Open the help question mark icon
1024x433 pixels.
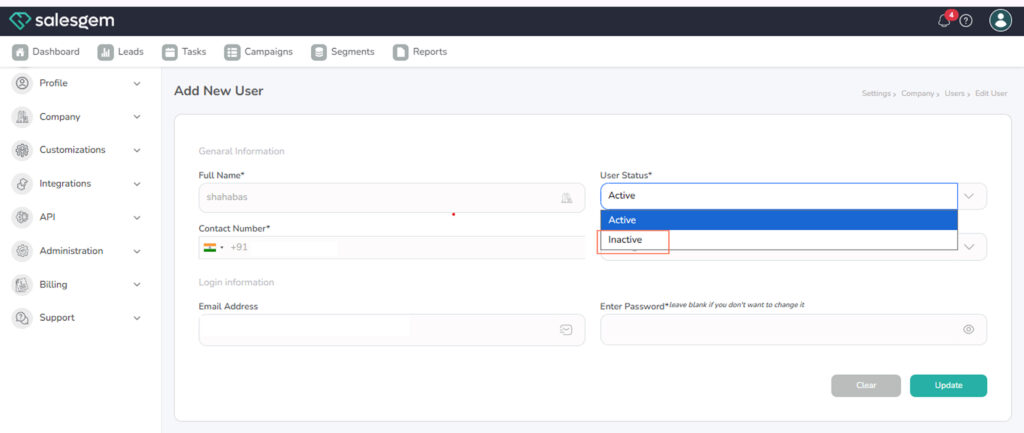966,21
